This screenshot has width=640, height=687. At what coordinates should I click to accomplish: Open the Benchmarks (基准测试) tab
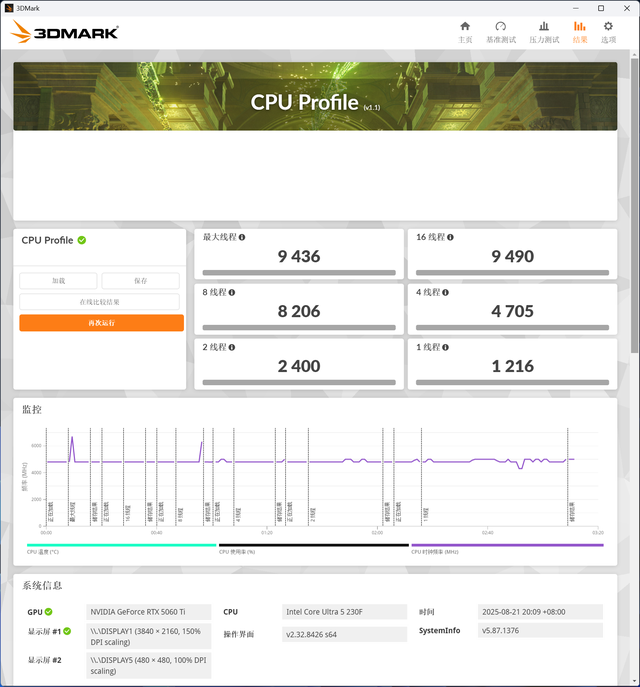click(x=501, y=32)
